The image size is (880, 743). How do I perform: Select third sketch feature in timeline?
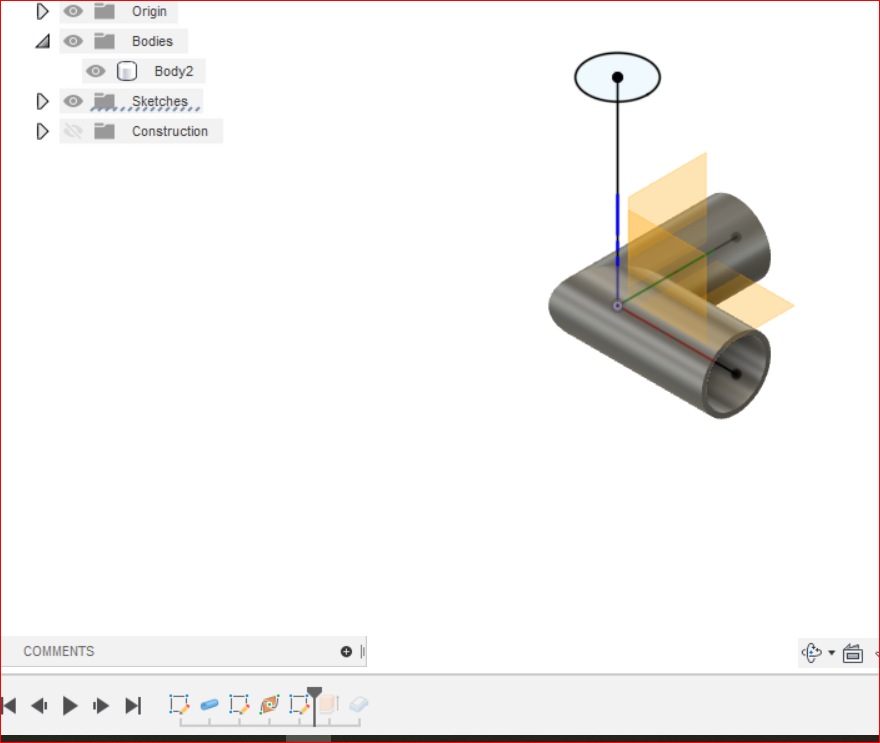pyautogui.click(x=299, y=704)
